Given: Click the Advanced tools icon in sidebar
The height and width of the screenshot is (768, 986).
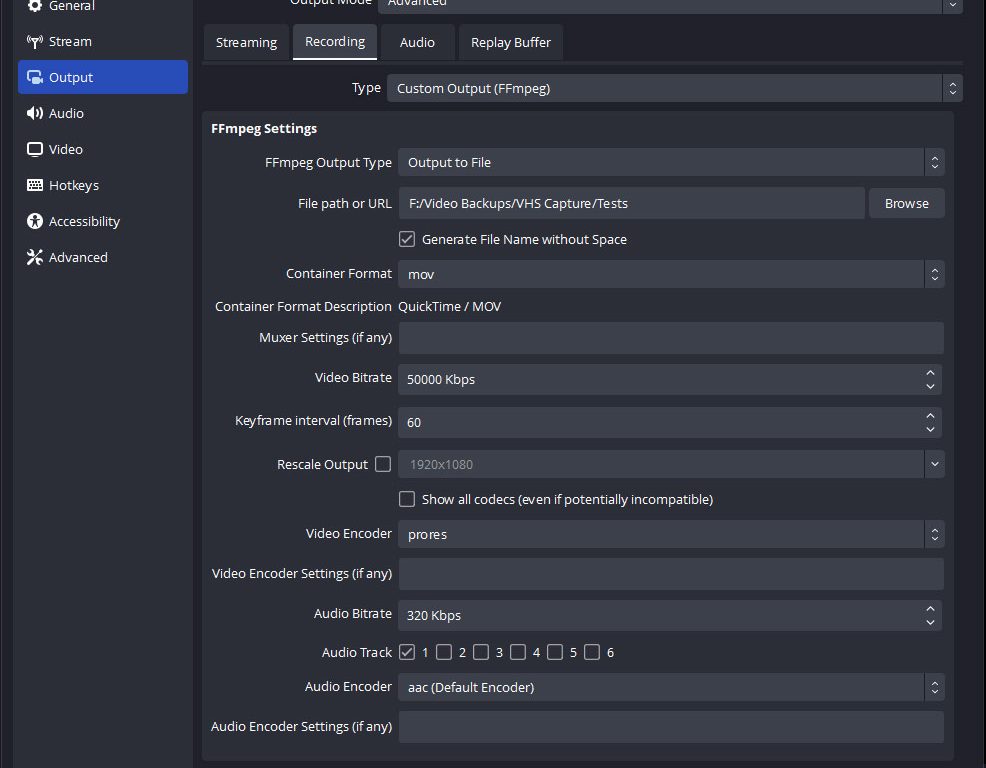Looking at the screenshot, I should pos(35,258).
